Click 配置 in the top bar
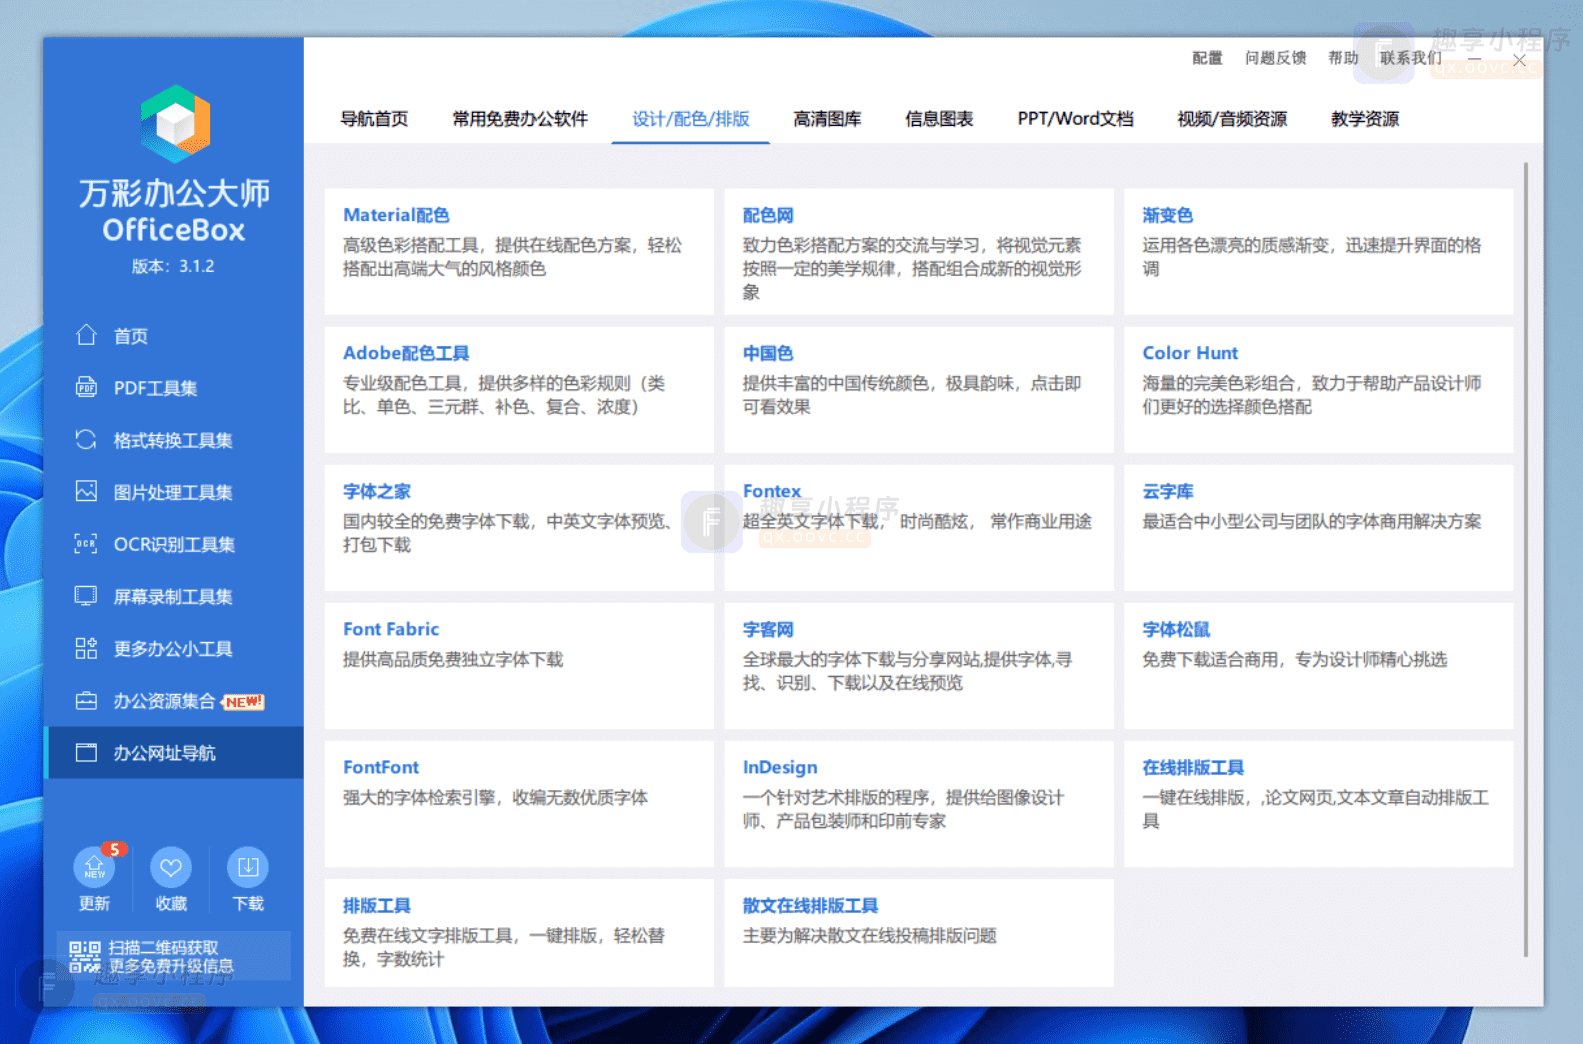Image resolution: width=1583 pixels, height=1044 pixels. (1207, 58)
